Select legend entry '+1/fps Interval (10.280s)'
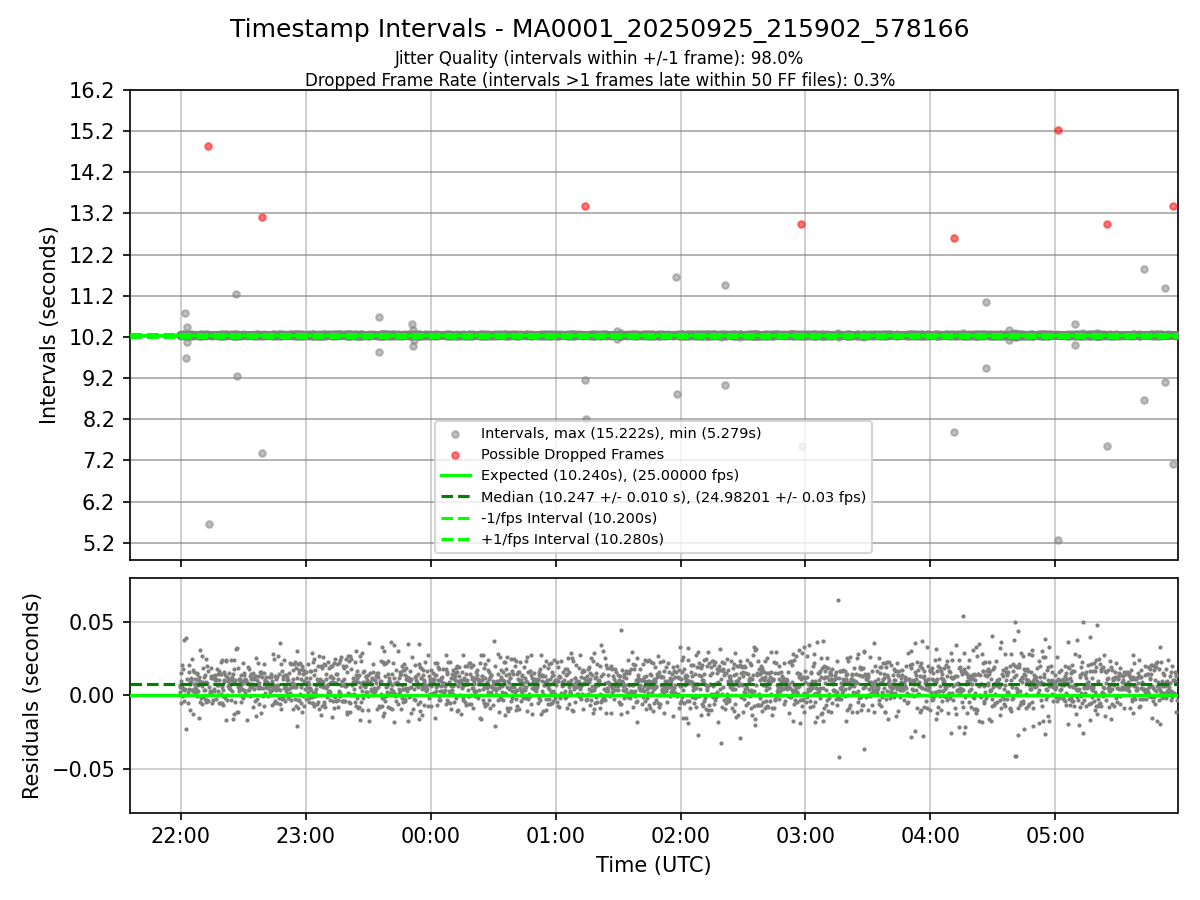Image resolution: width=1200 pixels, height=900 pixels. [x=572, y=539]
